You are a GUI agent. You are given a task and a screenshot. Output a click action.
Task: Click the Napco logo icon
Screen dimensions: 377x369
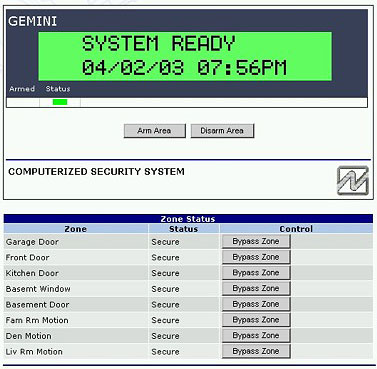[353, 181]
